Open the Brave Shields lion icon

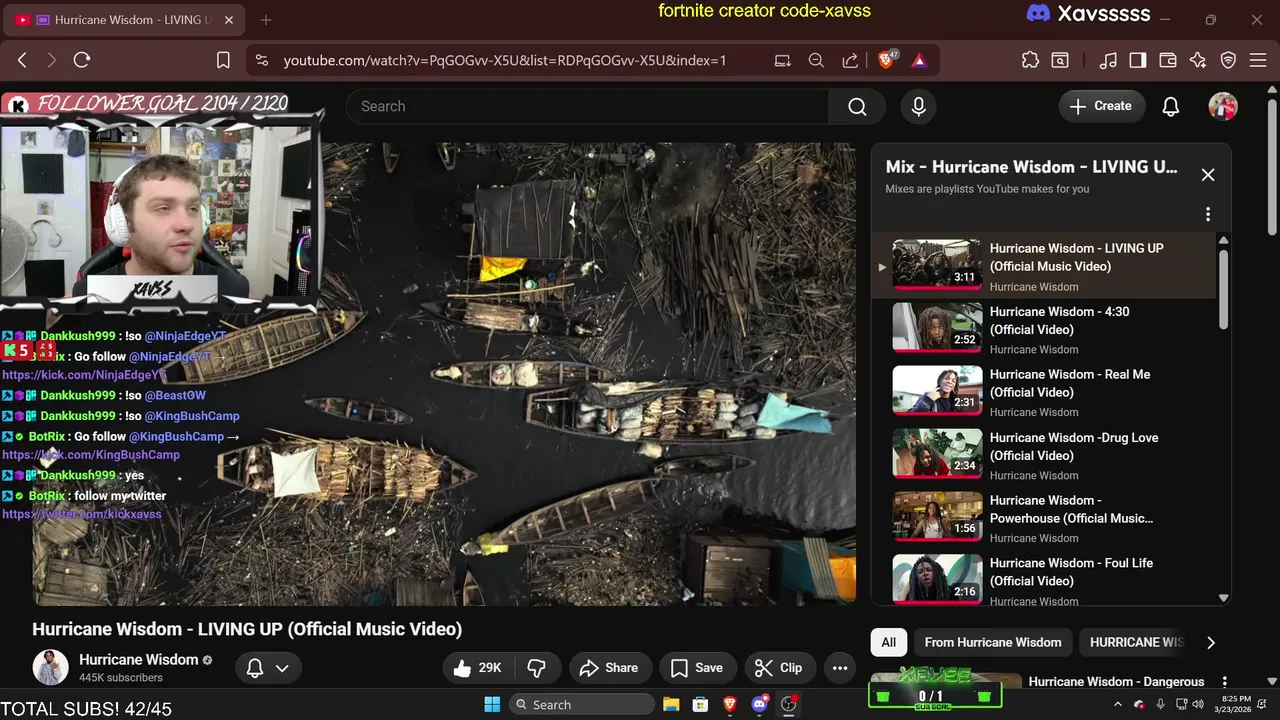pyautogui.click(x=886, y=60)
